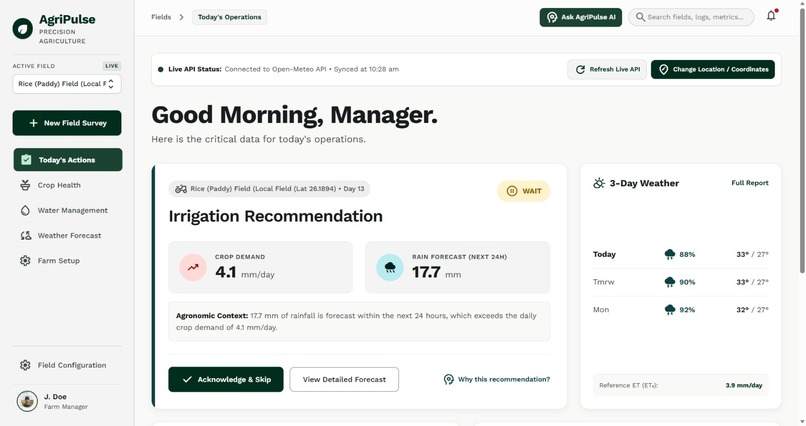Image resolution: width=806 pixels, height=426 pixels.
Task: Click Today's rain cloud icon
Action: 670,254
